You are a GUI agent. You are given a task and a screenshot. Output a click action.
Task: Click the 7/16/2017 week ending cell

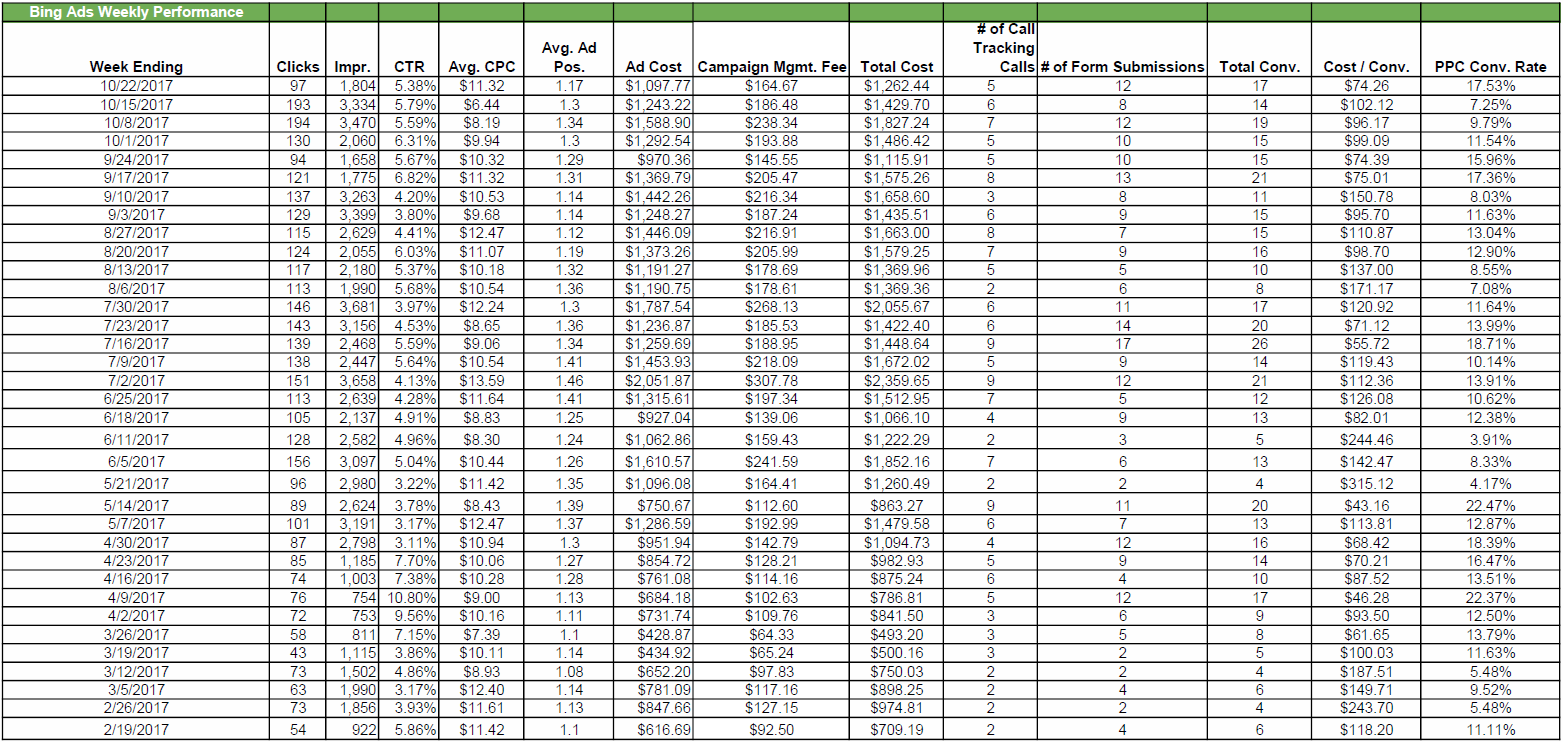[136, 343]
